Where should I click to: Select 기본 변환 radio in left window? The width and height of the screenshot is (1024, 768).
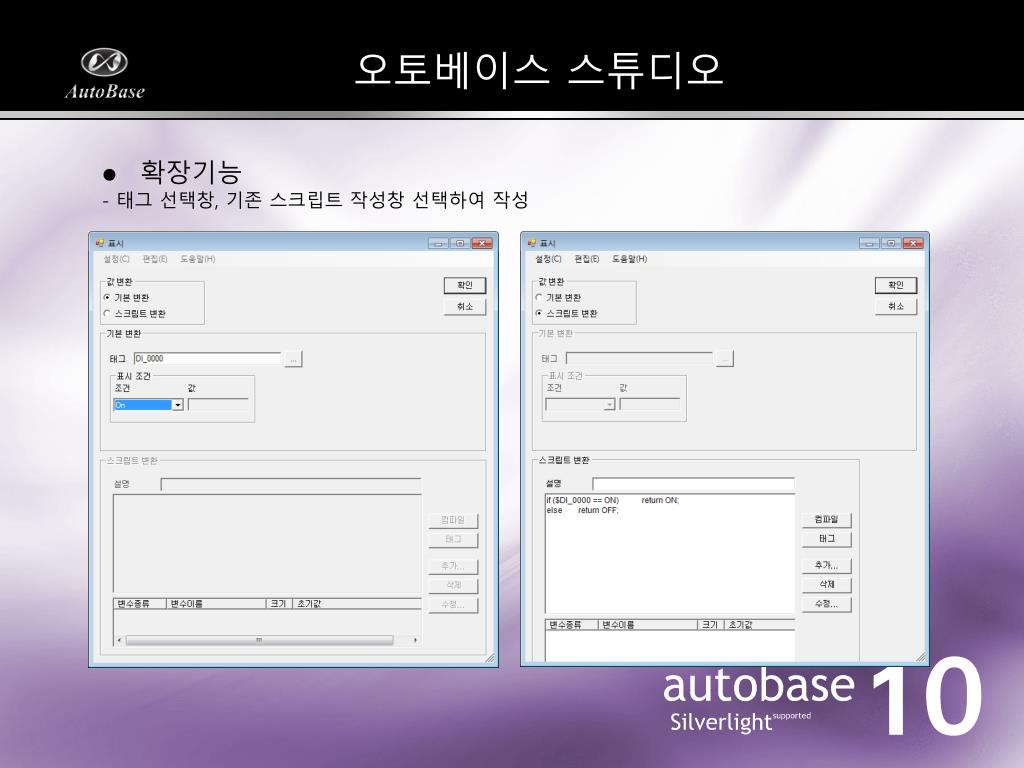(107, 298)
